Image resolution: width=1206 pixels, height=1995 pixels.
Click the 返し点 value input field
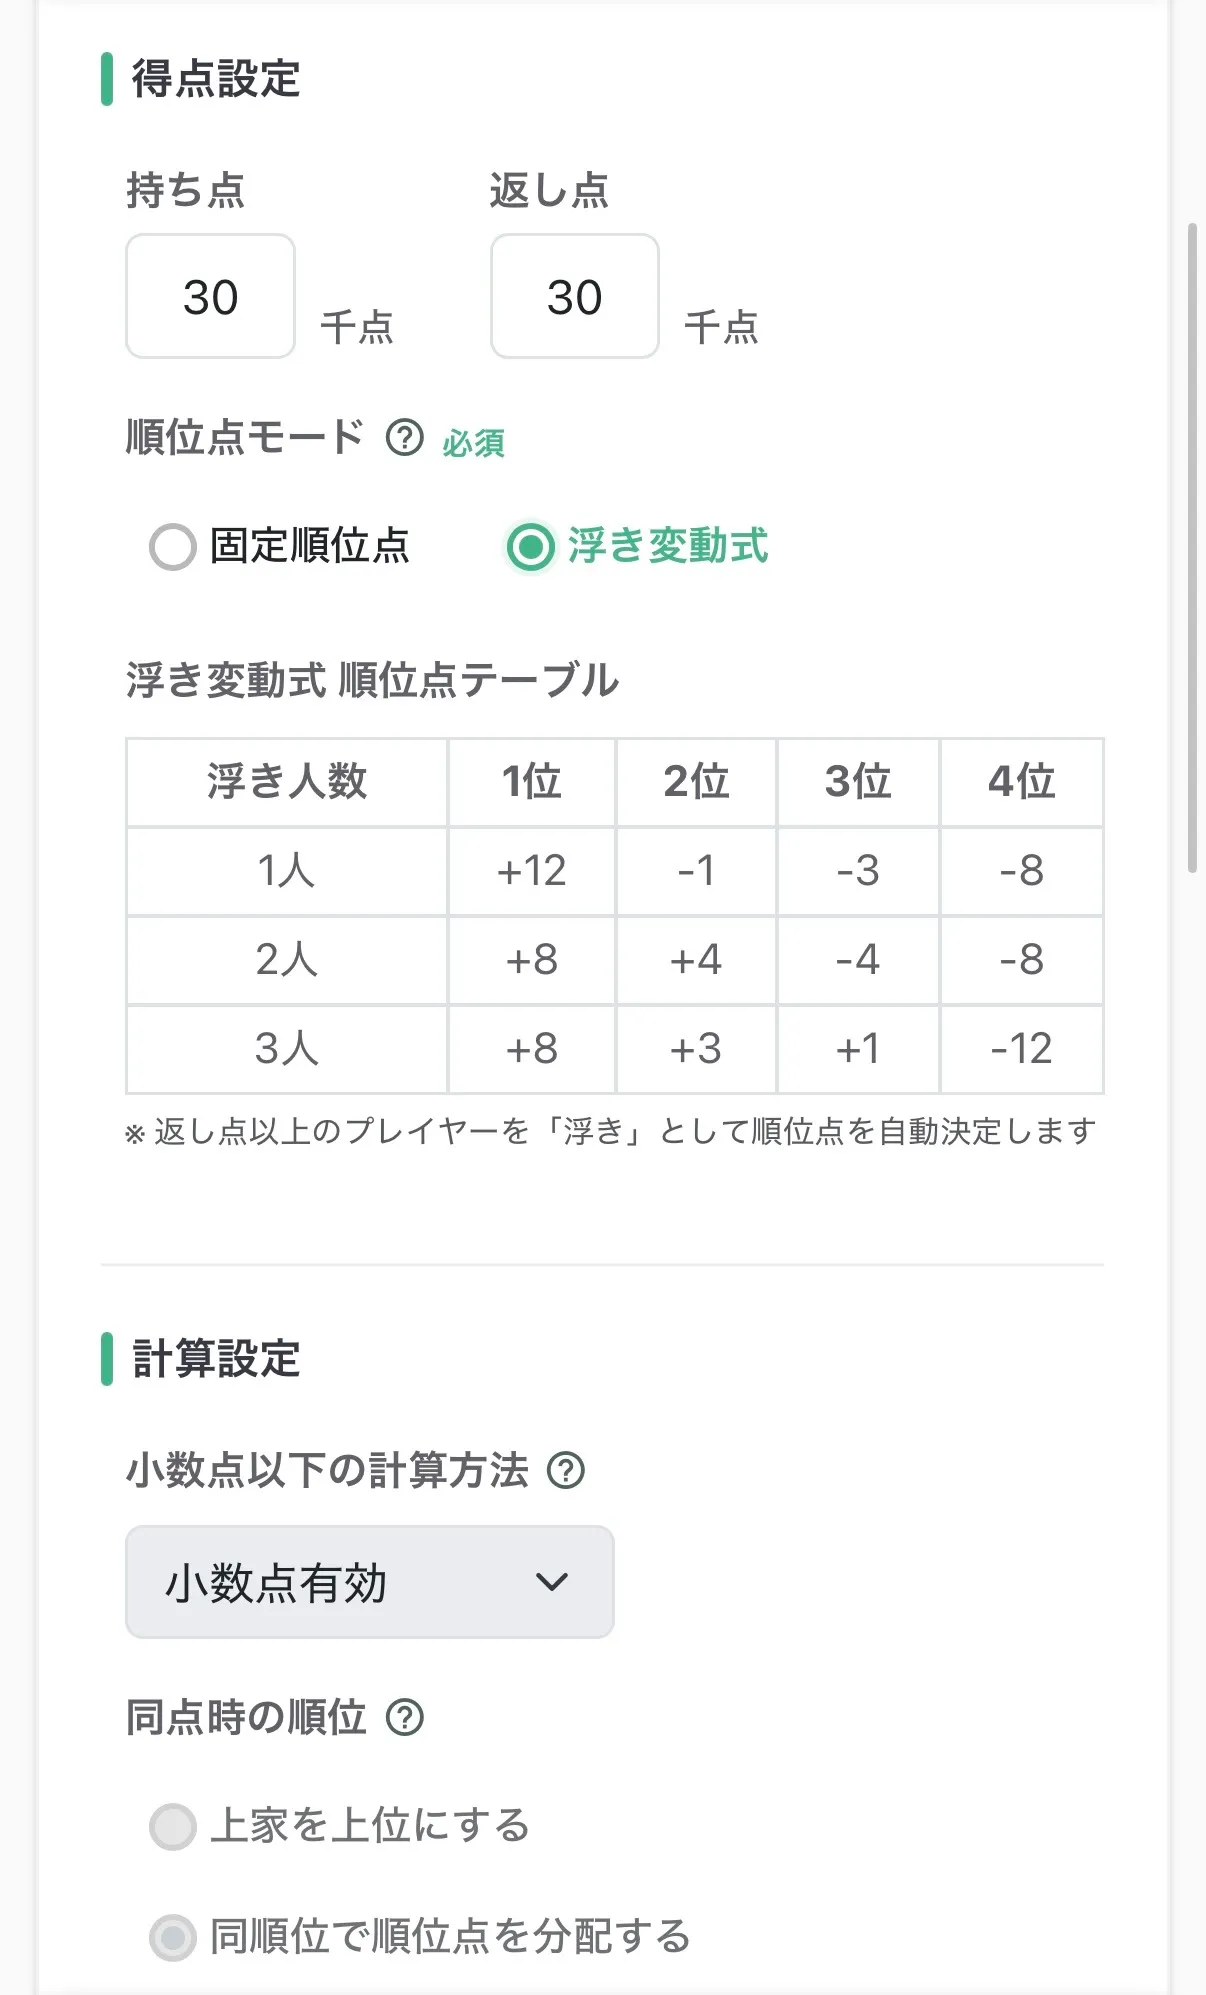pos(574,296)
